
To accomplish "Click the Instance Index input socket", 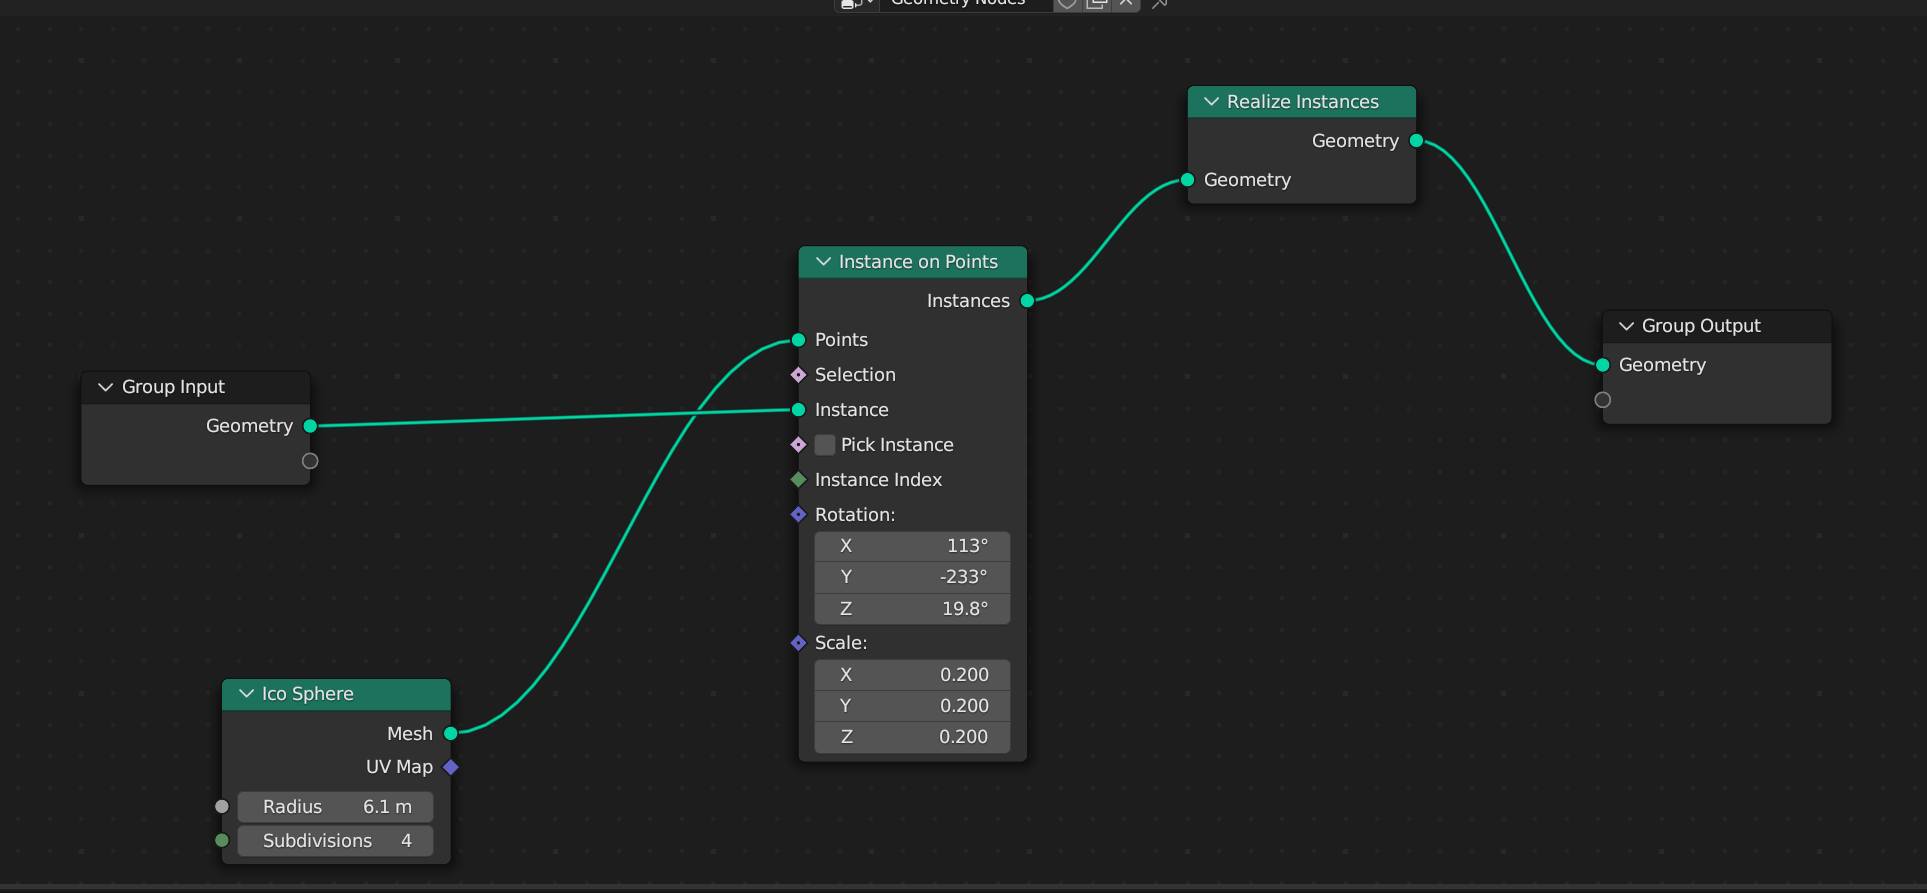I will (798, 480).
